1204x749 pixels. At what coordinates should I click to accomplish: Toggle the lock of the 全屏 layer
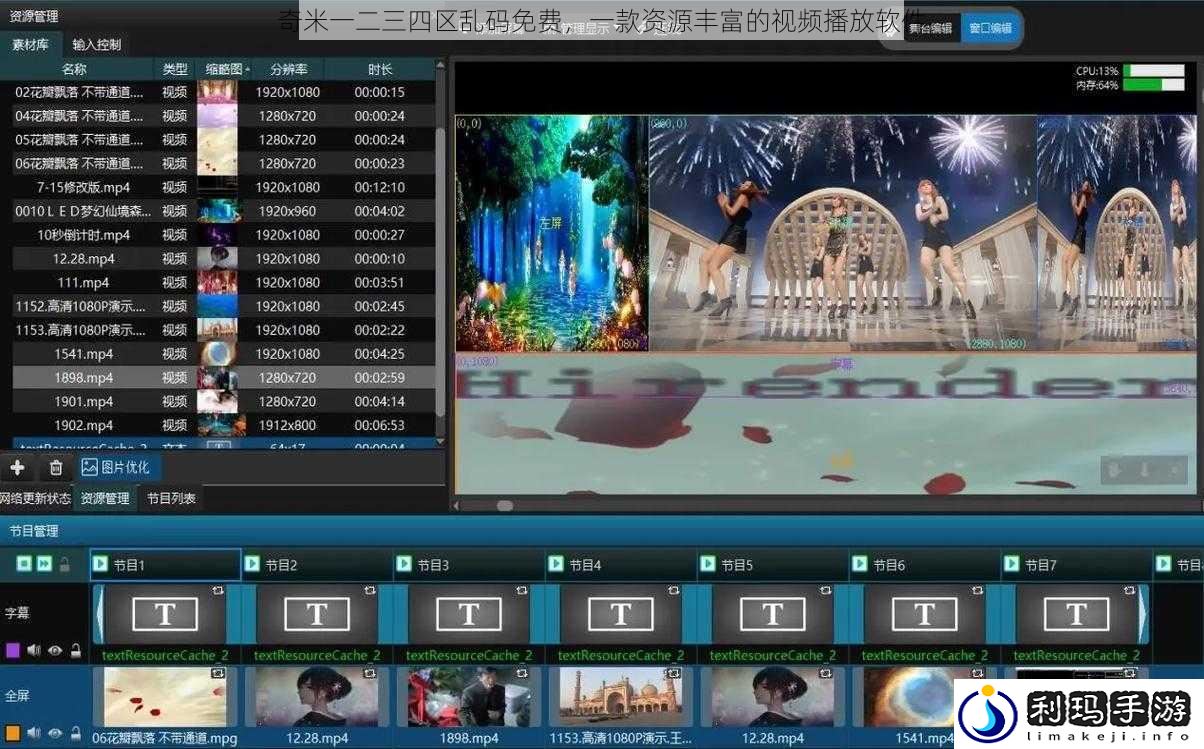tap(75, 733)
